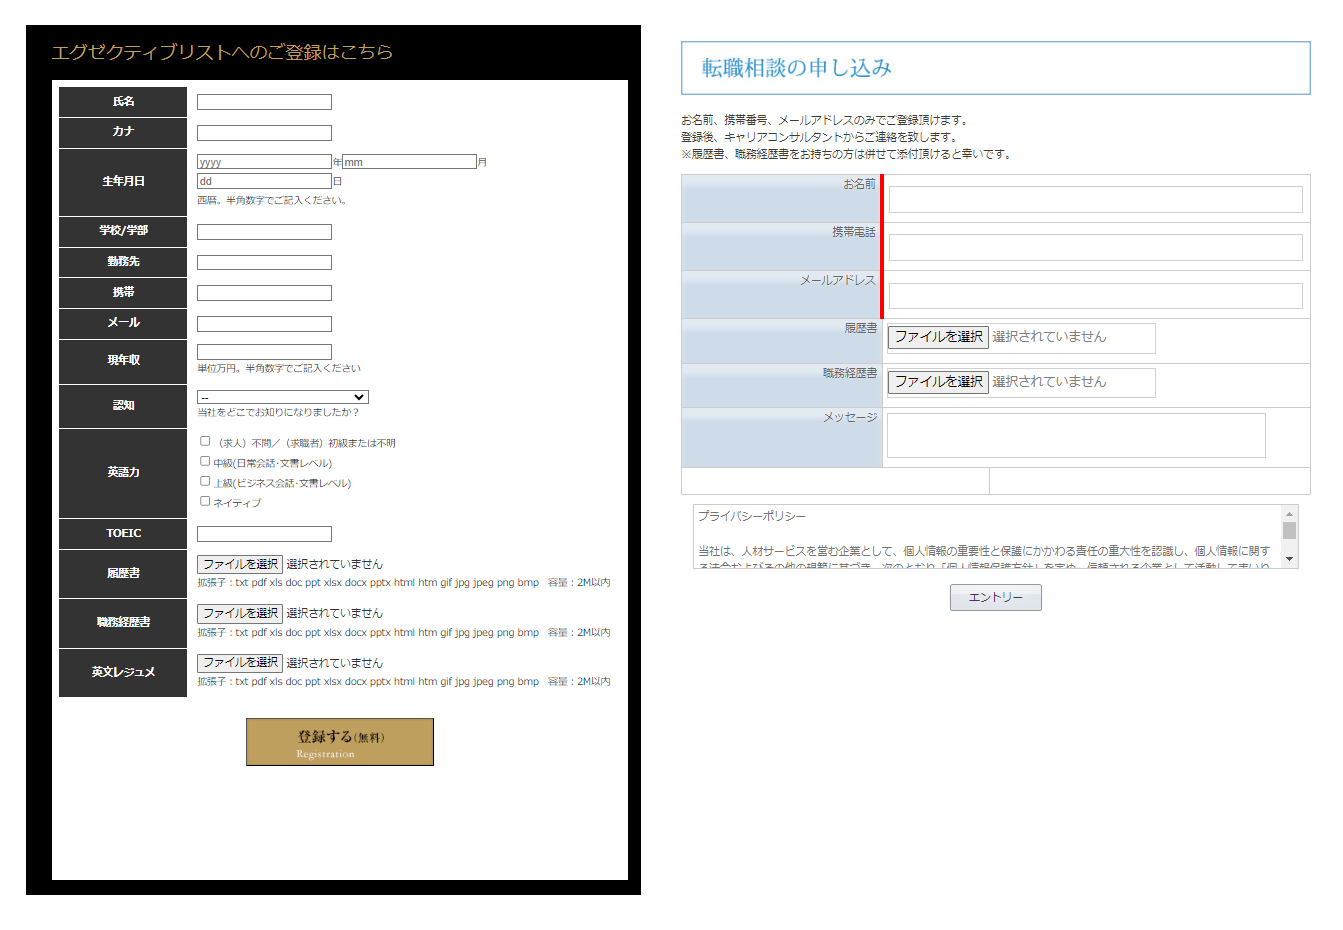The height and width of the screenshot is (930, 1343).
Task: Check the 初級または不明 English level box
Action: (x=205, y=441)
